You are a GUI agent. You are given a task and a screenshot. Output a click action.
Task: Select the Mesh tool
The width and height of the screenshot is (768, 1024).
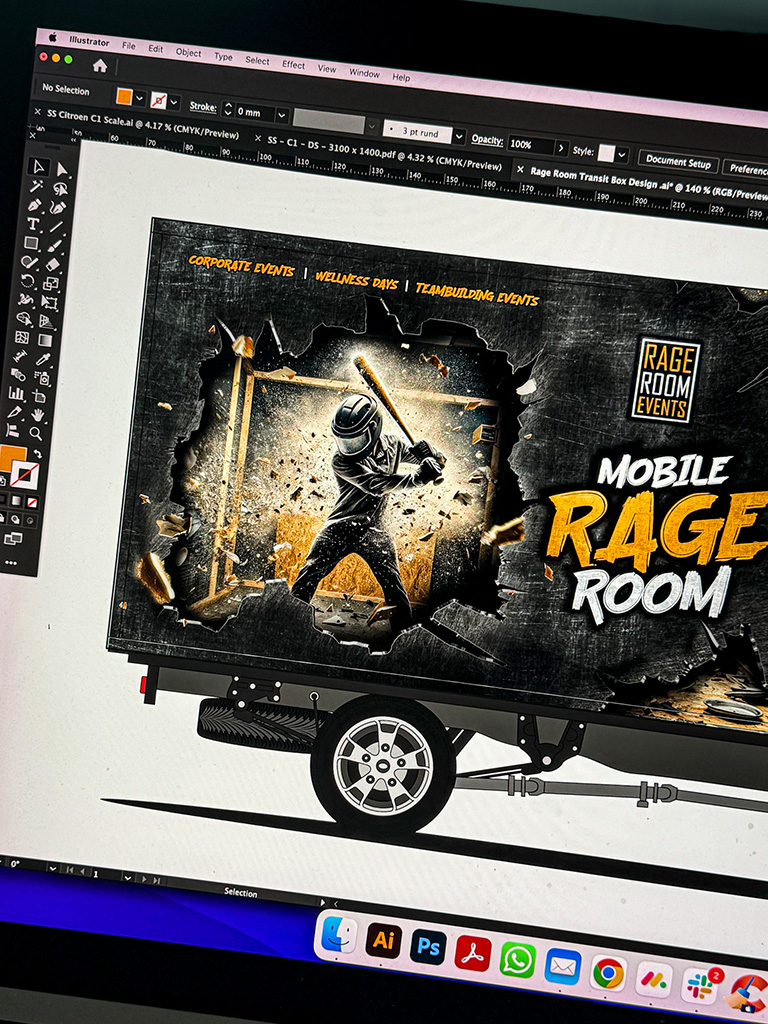[22, 337]
